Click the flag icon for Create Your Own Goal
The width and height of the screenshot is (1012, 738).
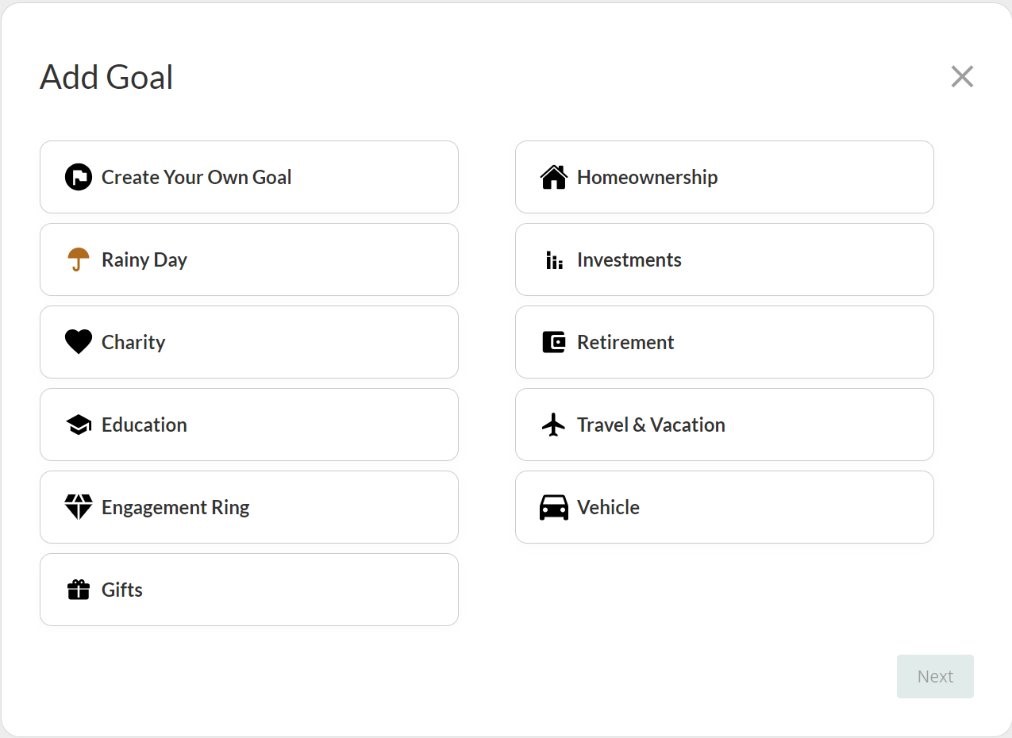pyautogui.click(x=78, y=177)
